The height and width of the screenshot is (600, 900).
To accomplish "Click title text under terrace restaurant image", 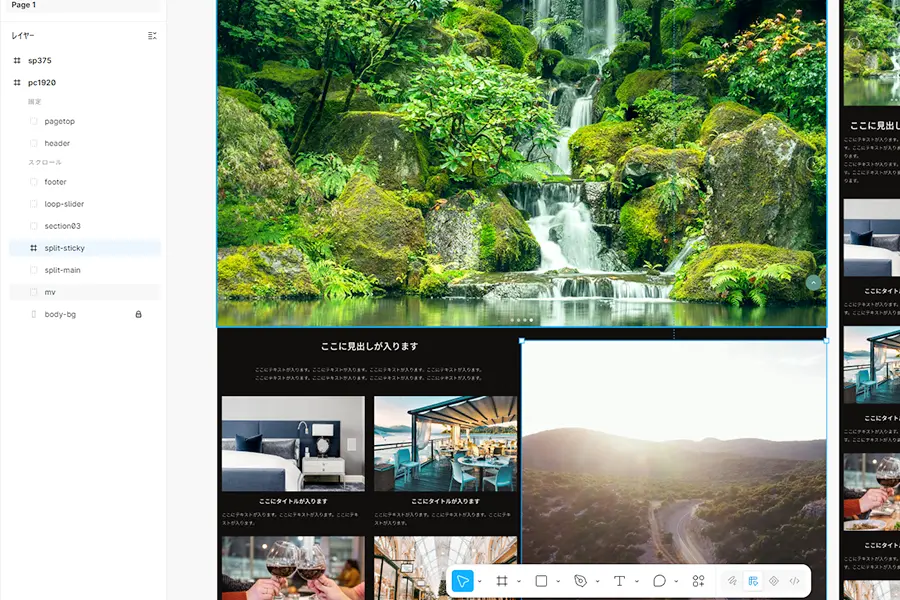I will (x=445, y=501).
